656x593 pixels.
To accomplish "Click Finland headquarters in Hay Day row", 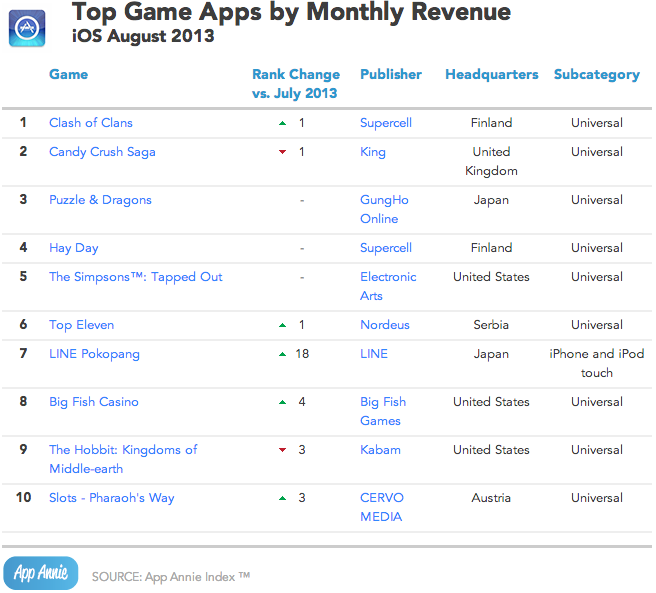I will 491,248.
